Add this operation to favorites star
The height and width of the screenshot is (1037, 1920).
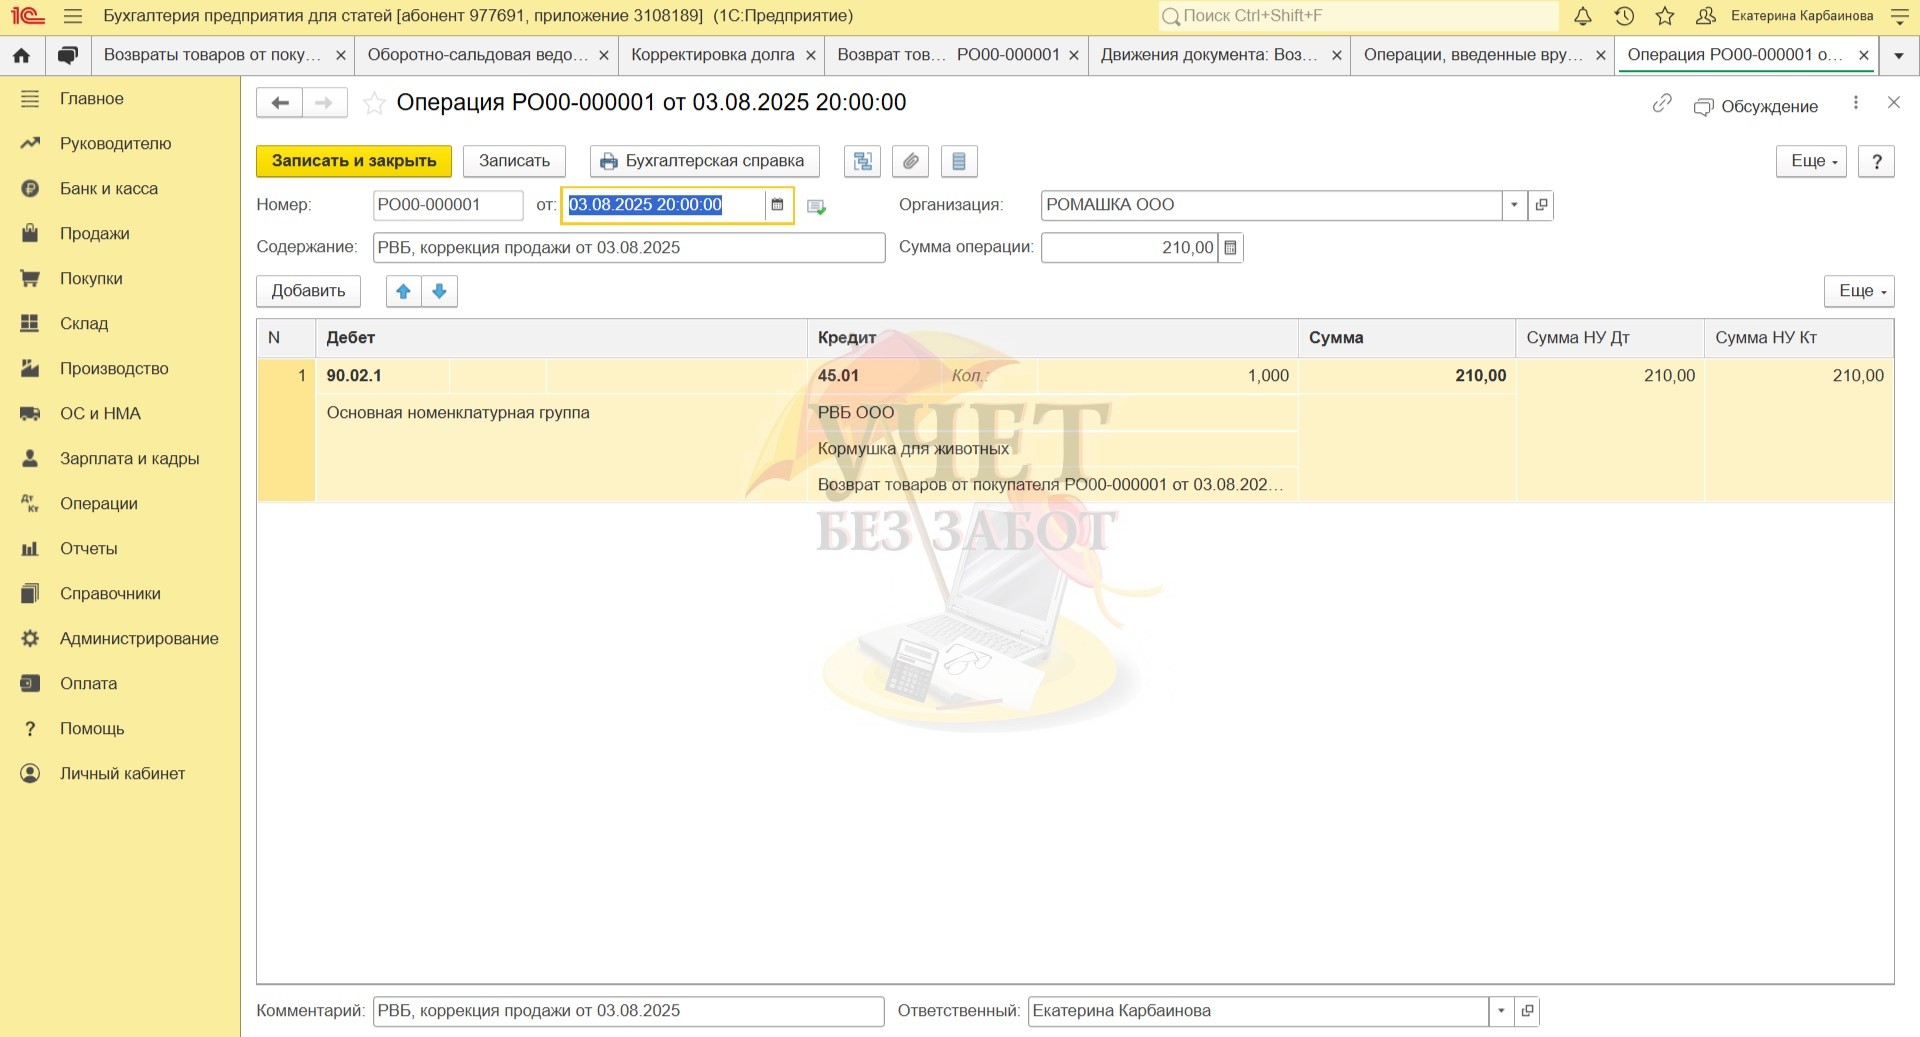(374, 103)
